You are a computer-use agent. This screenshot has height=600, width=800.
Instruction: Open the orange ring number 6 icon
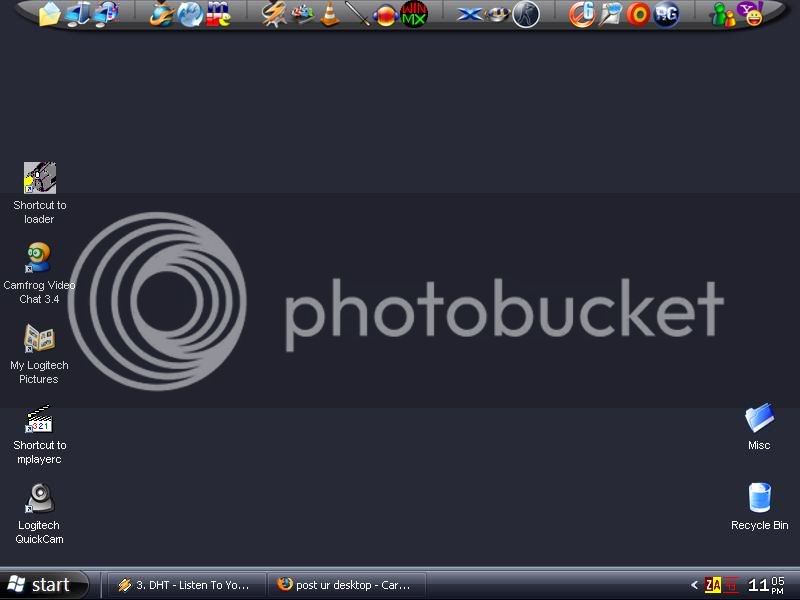point(582,14)
